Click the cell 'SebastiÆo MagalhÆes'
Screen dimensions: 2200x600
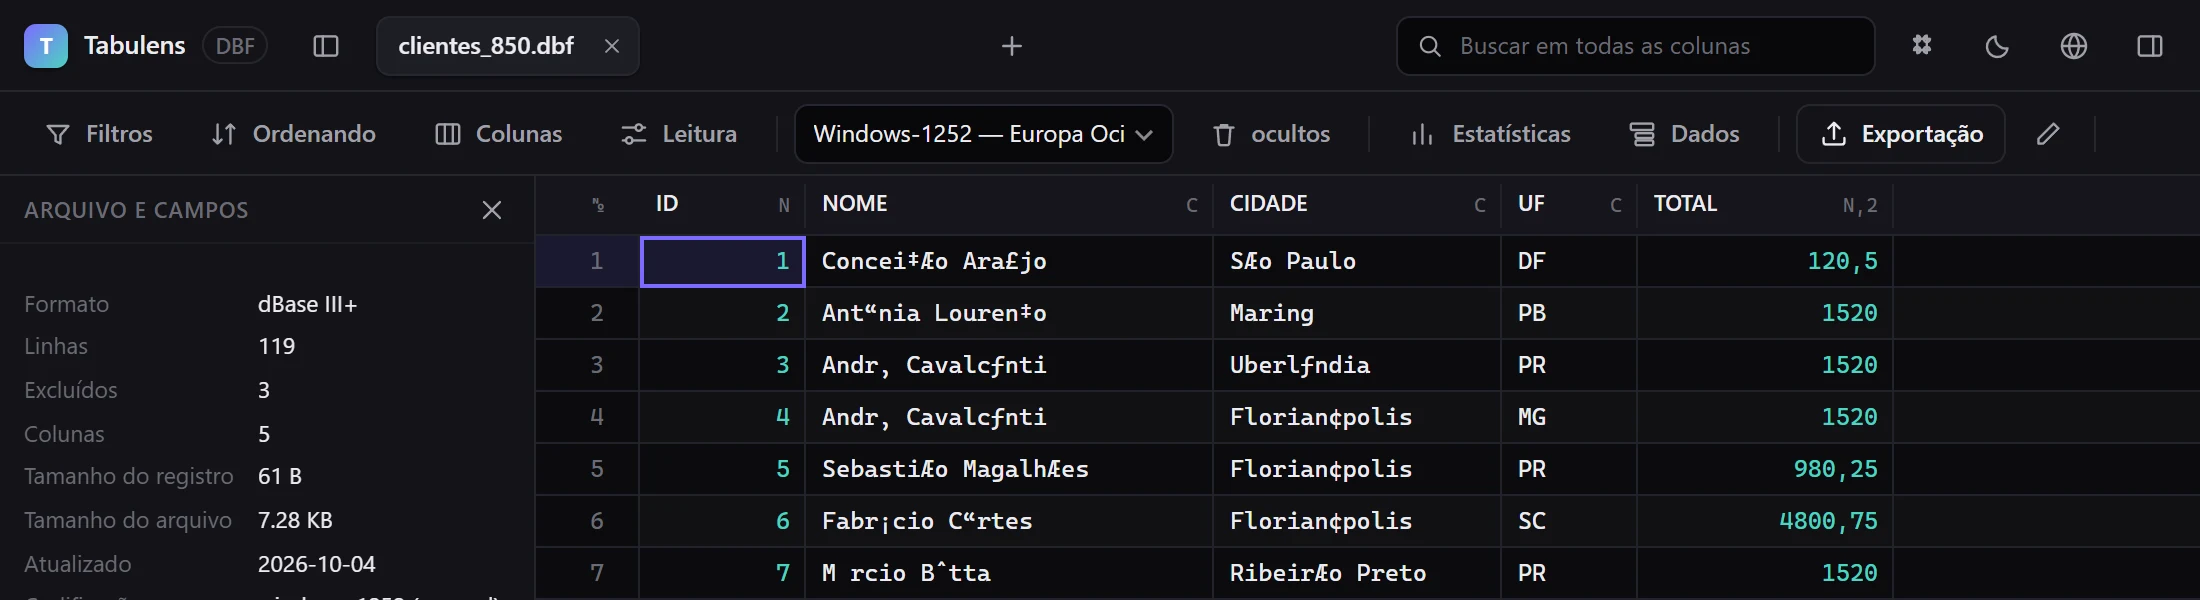(x=1010, y=469)
